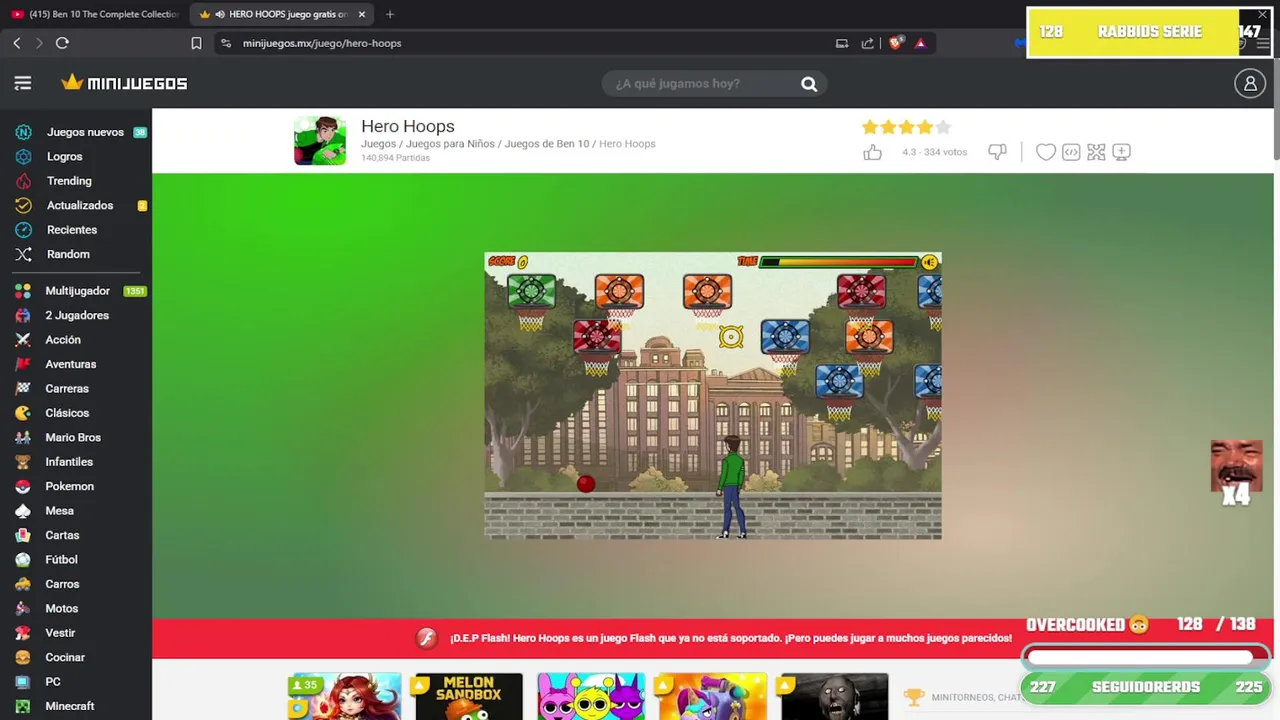Image resolution: width=1280 pixels, height=720 pixels.
Task: Open the Fútbol category
Action: (61, 560)
